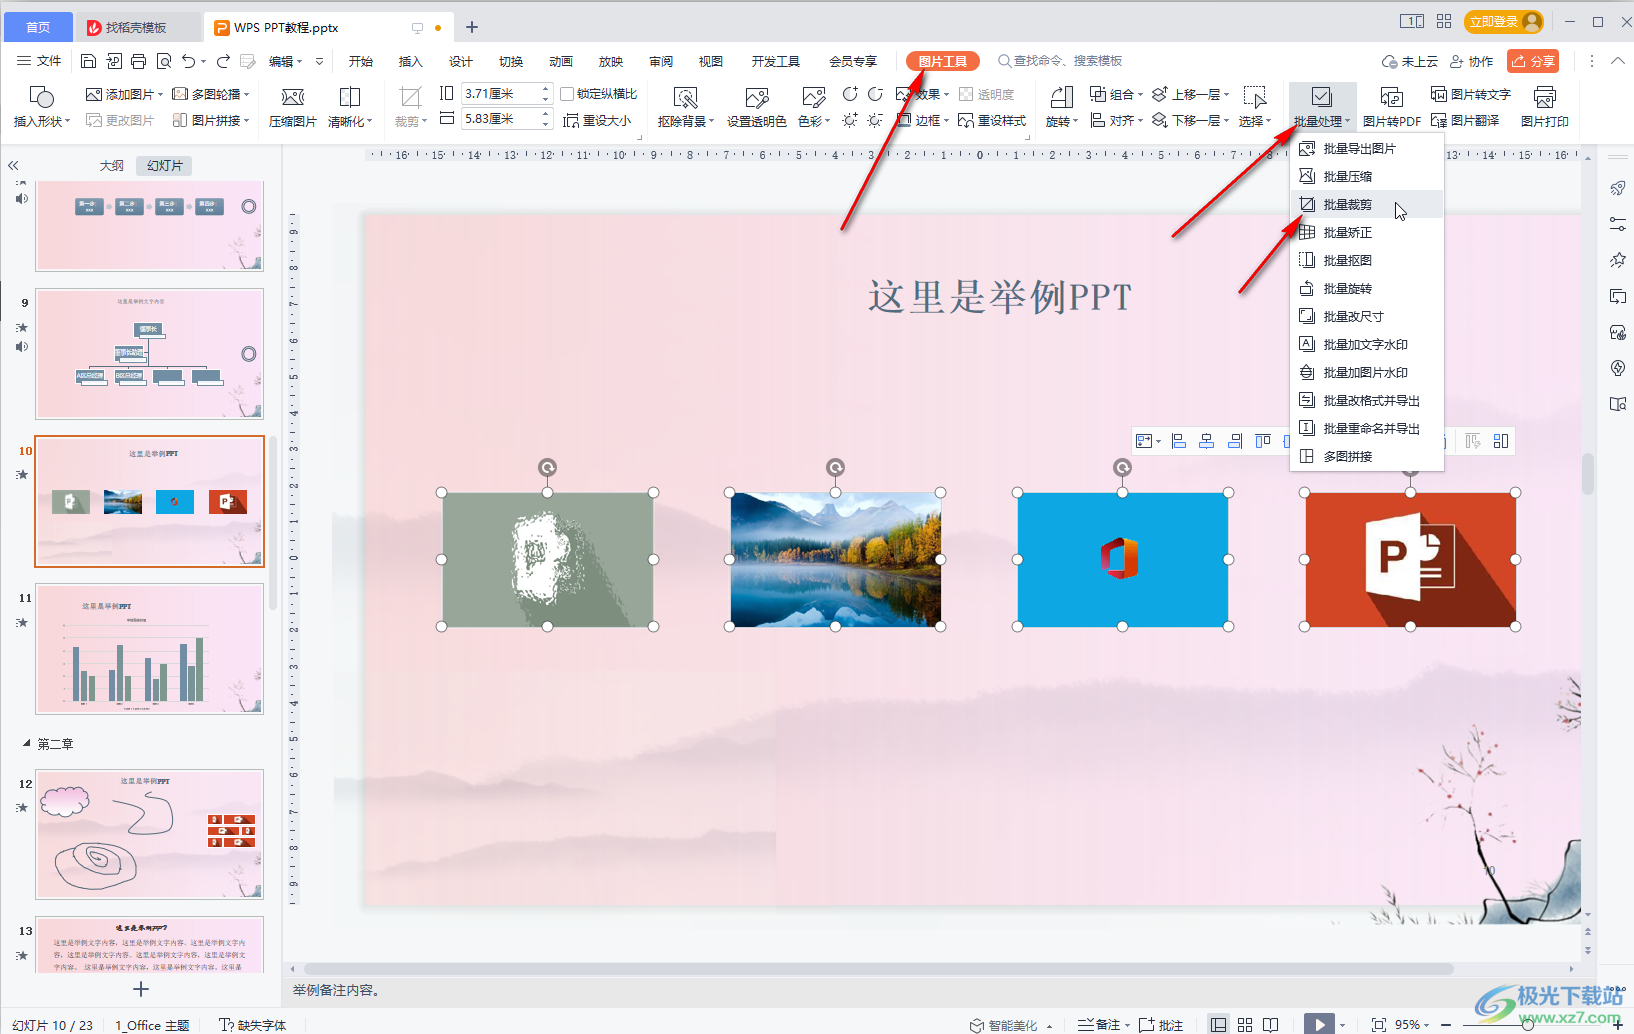1634x1034 pixels.
Task: Click the rotate right 90° icon
Action: (850, 94)
